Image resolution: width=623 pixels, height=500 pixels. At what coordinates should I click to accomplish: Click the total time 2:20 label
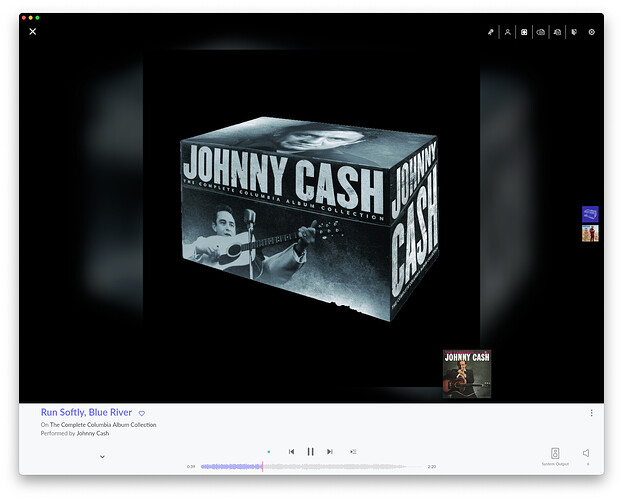coord(432,467)
